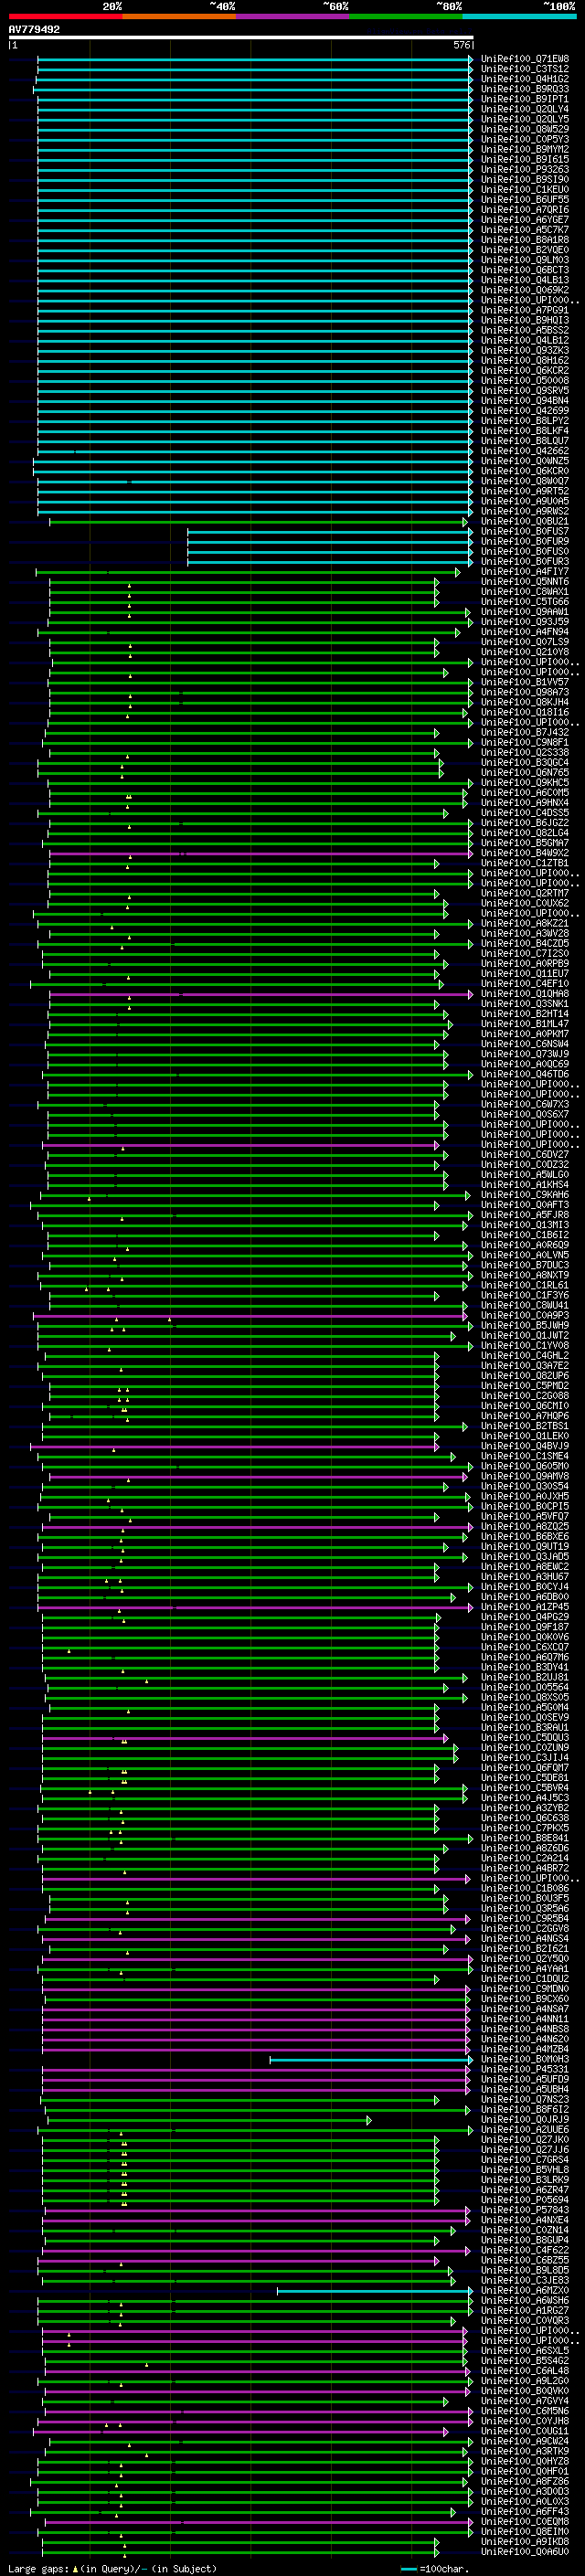Click the query end position 576
This screenshot has height=2576, width=585.
point(462,45)
